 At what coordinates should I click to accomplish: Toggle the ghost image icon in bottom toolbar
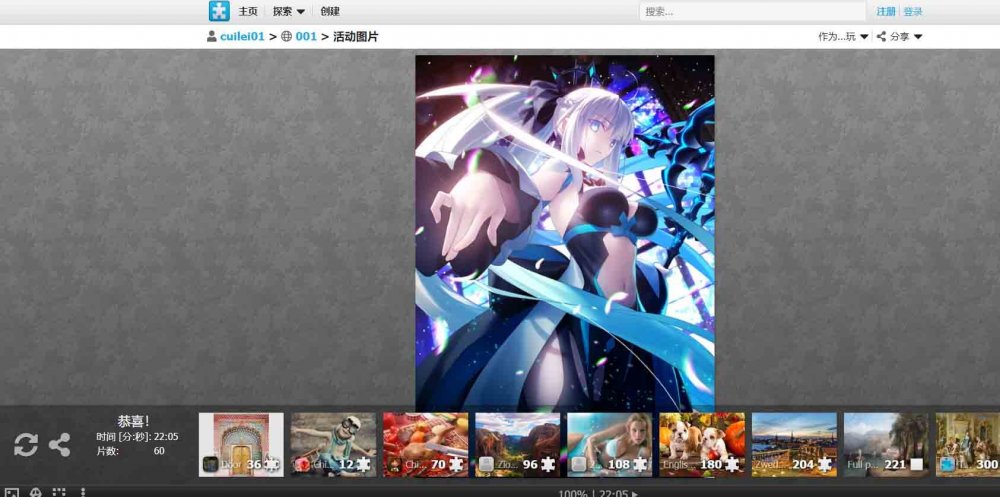[36, 493]
